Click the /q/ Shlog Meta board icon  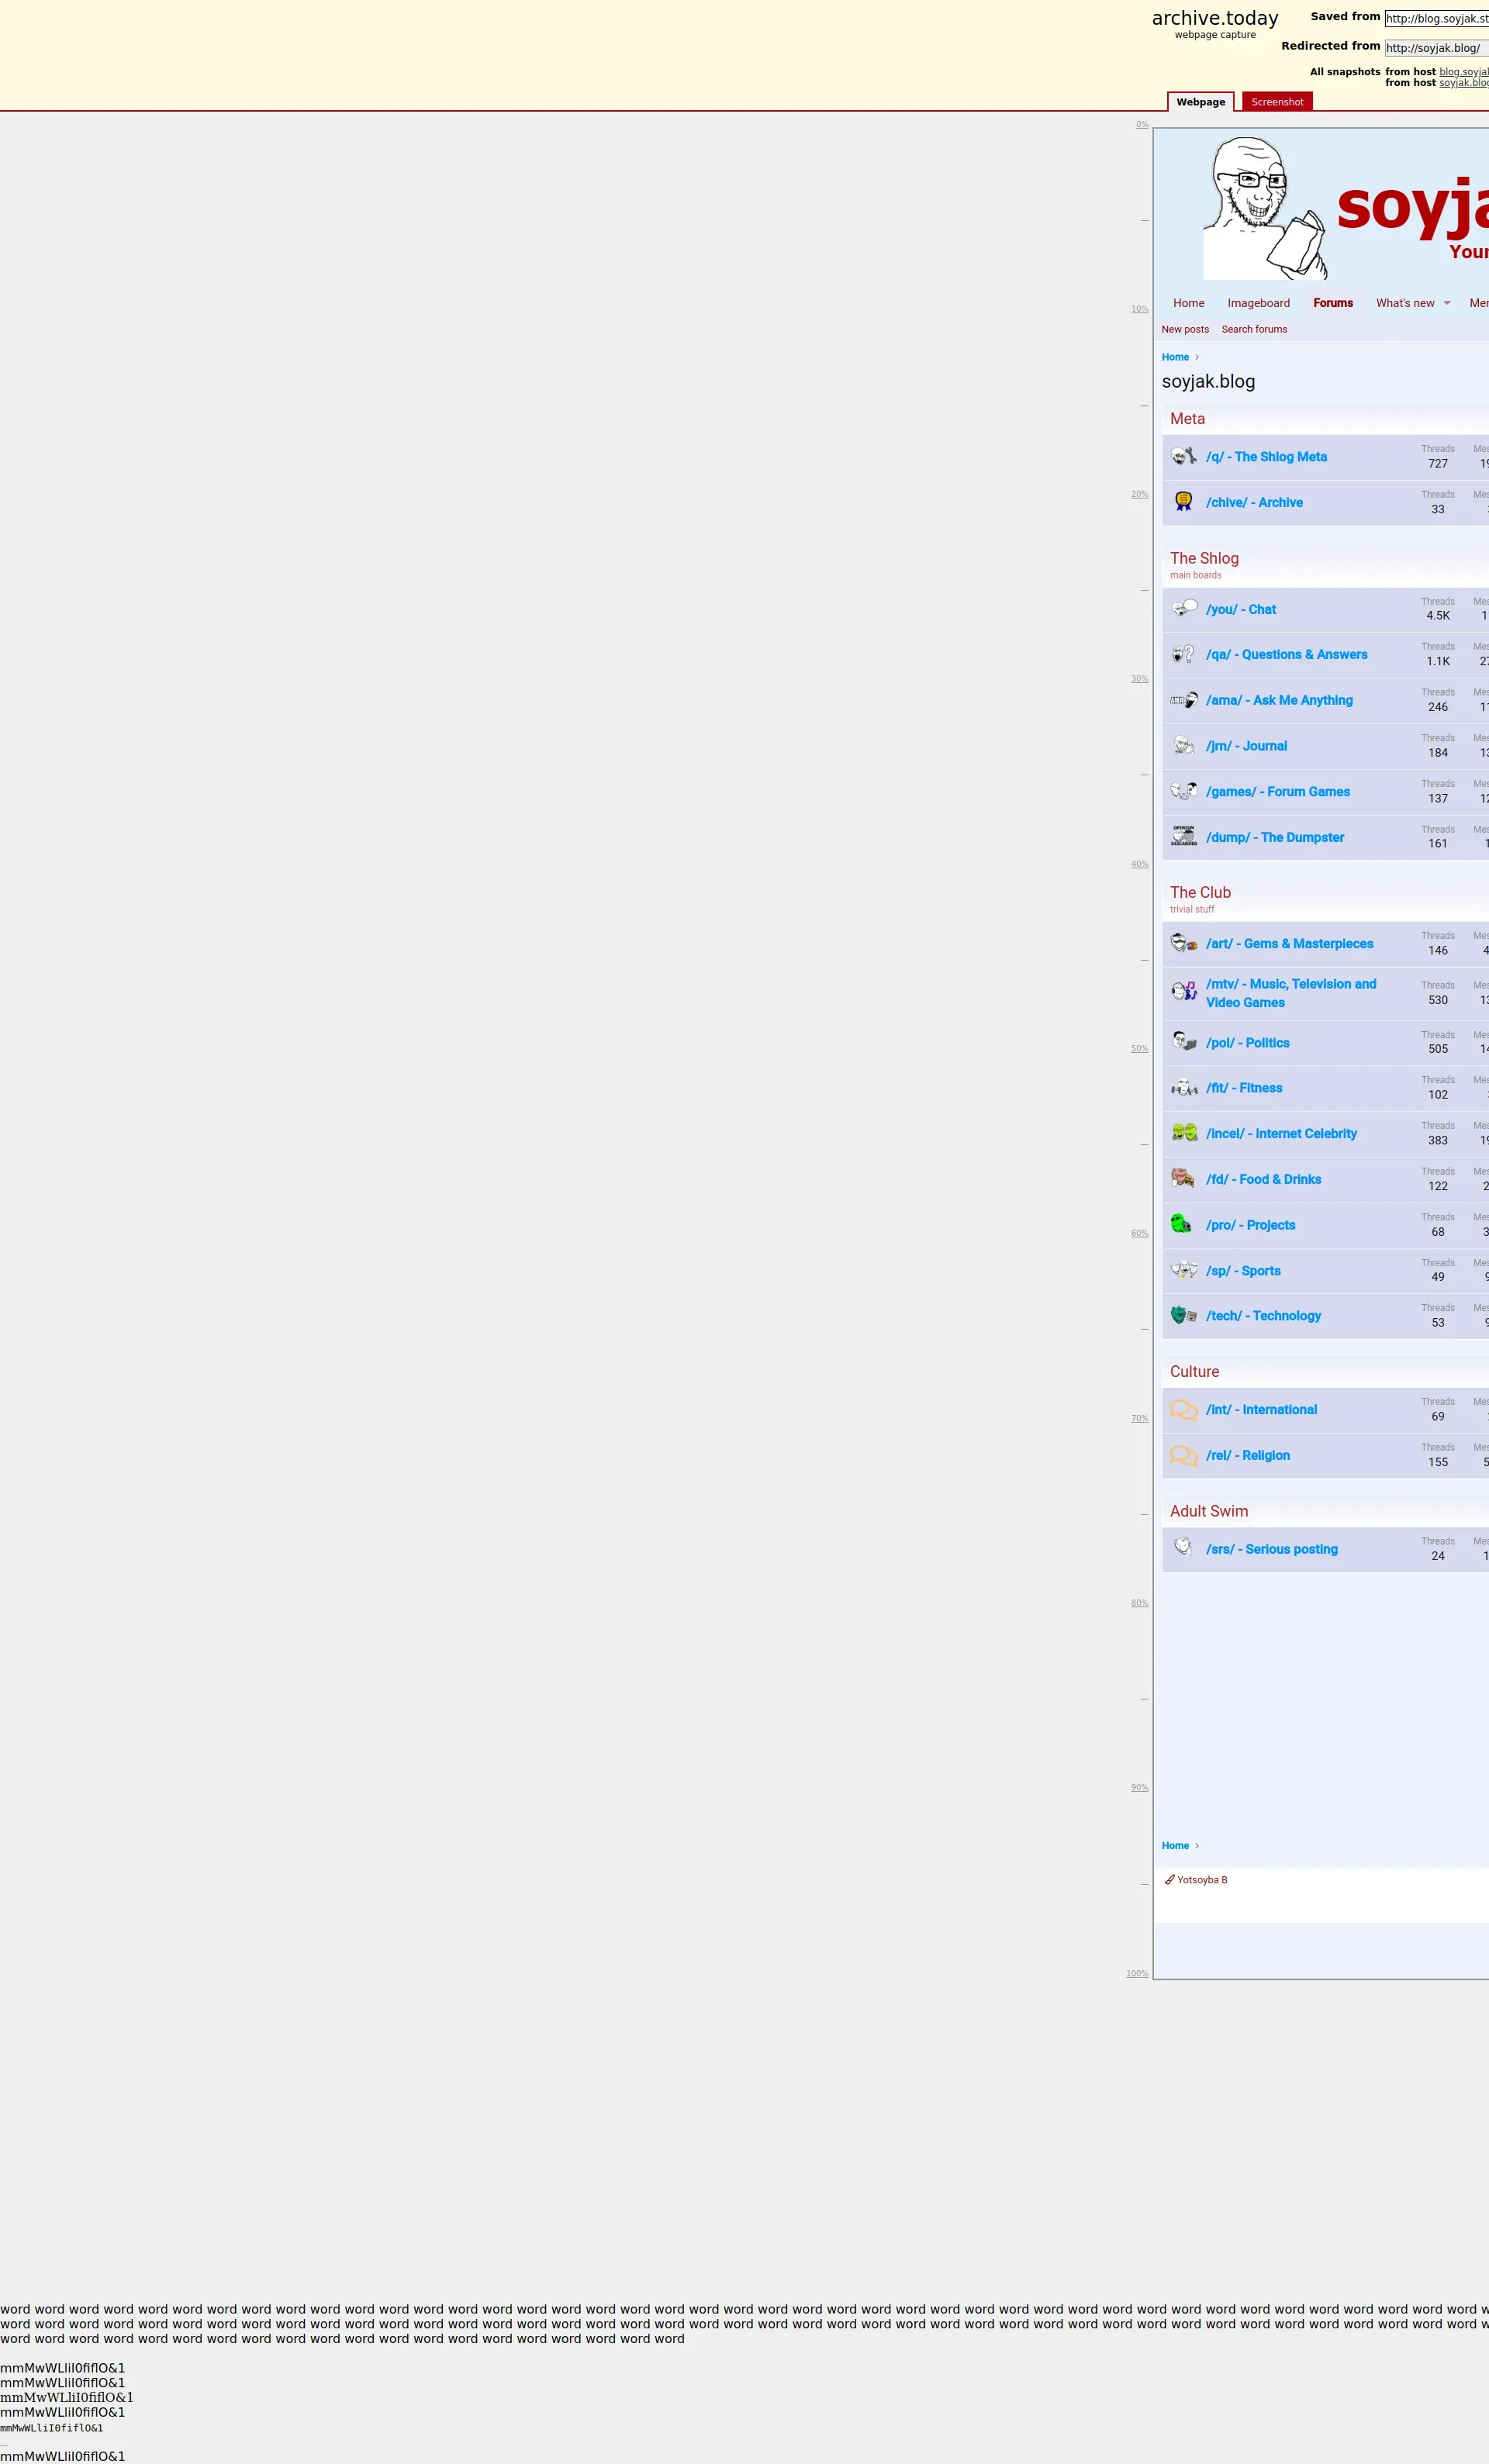pyautogui.click(x=1184, y=457)
